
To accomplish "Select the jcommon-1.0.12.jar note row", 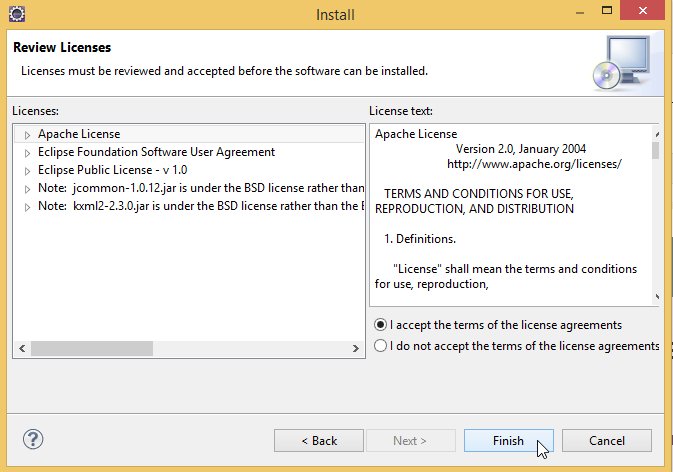I will pyautogui.click(x=189, y=188).
